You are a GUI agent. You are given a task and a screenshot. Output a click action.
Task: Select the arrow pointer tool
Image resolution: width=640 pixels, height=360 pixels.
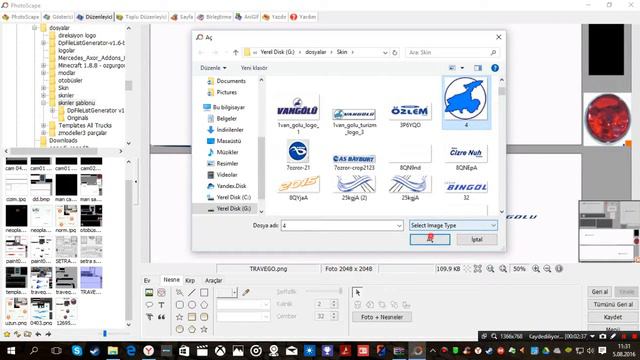[x=358, y=292]
